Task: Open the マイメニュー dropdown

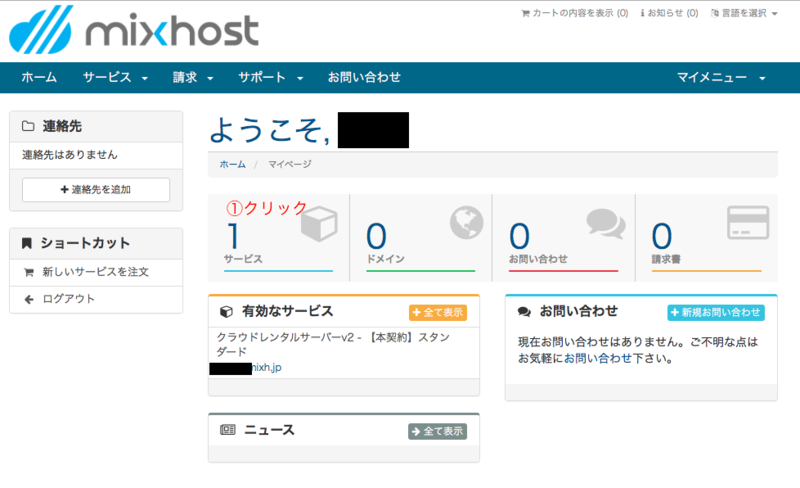Action: click(721, 78)
